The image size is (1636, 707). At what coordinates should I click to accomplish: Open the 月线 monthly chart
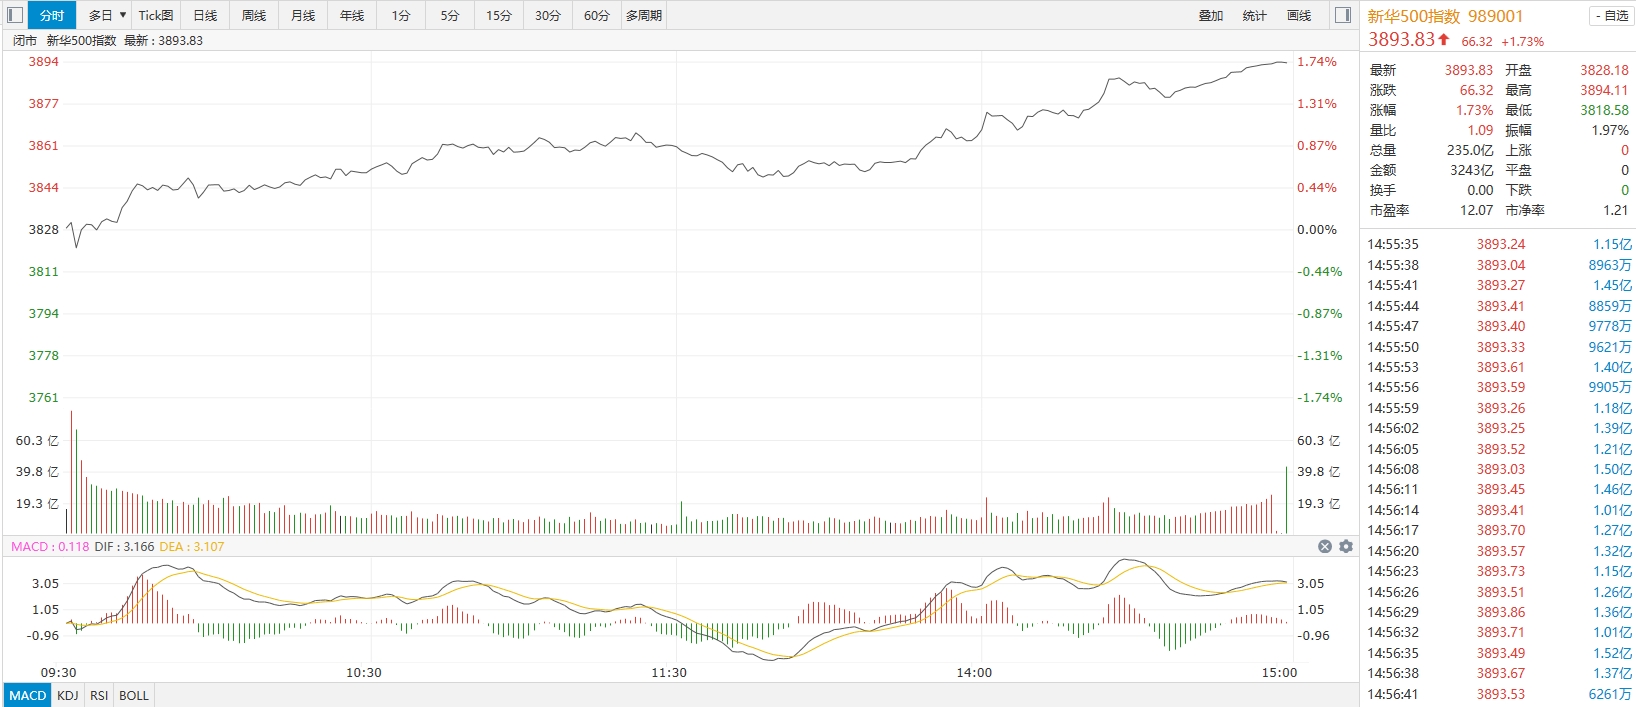(303, 15)
